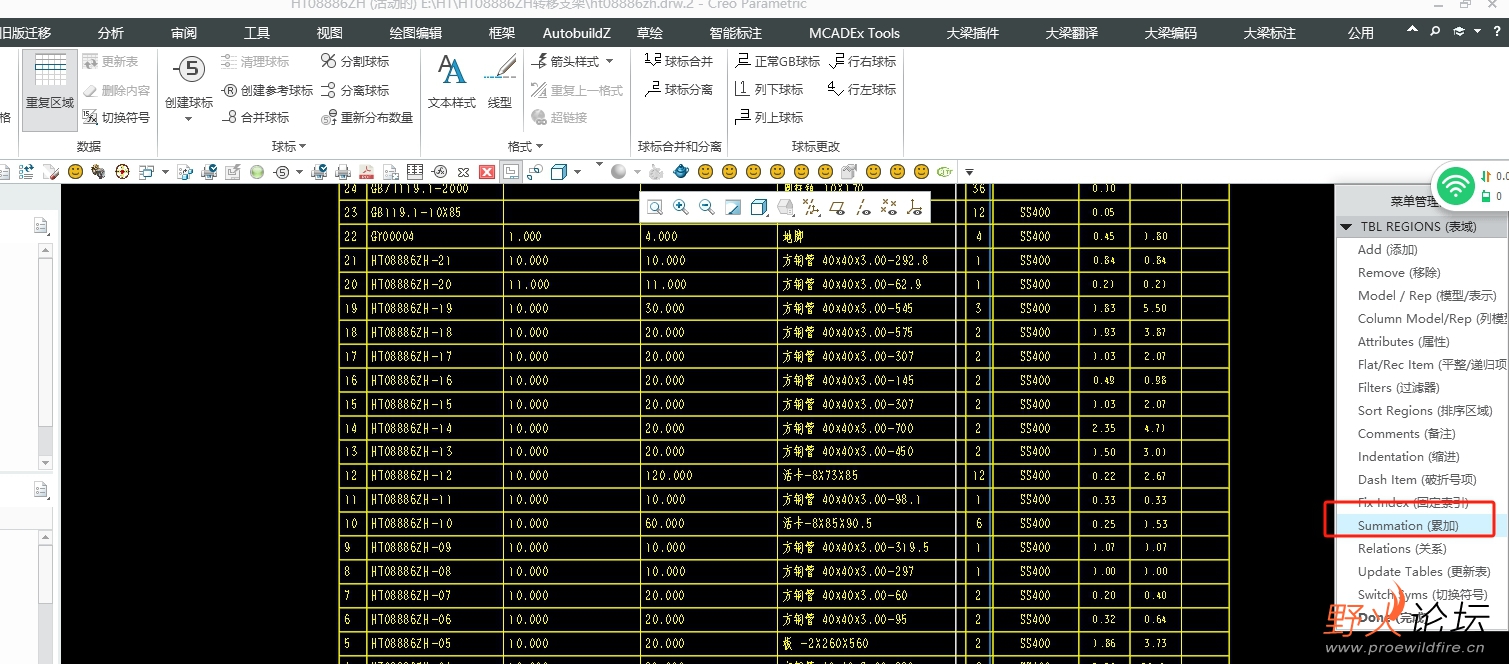
Task: Switch to the 视图 ribbon tab
Action: click(330, 33)
